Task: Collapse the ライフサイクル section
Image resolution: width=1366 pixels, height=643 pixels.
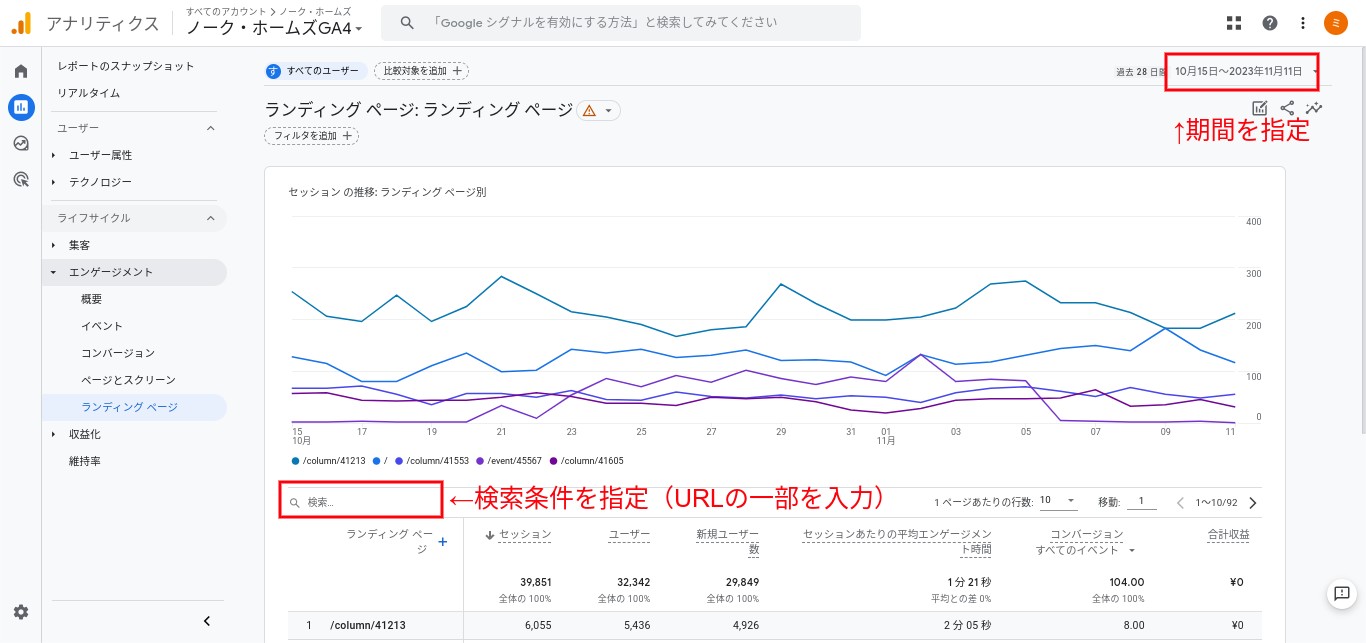Action: 211,218
